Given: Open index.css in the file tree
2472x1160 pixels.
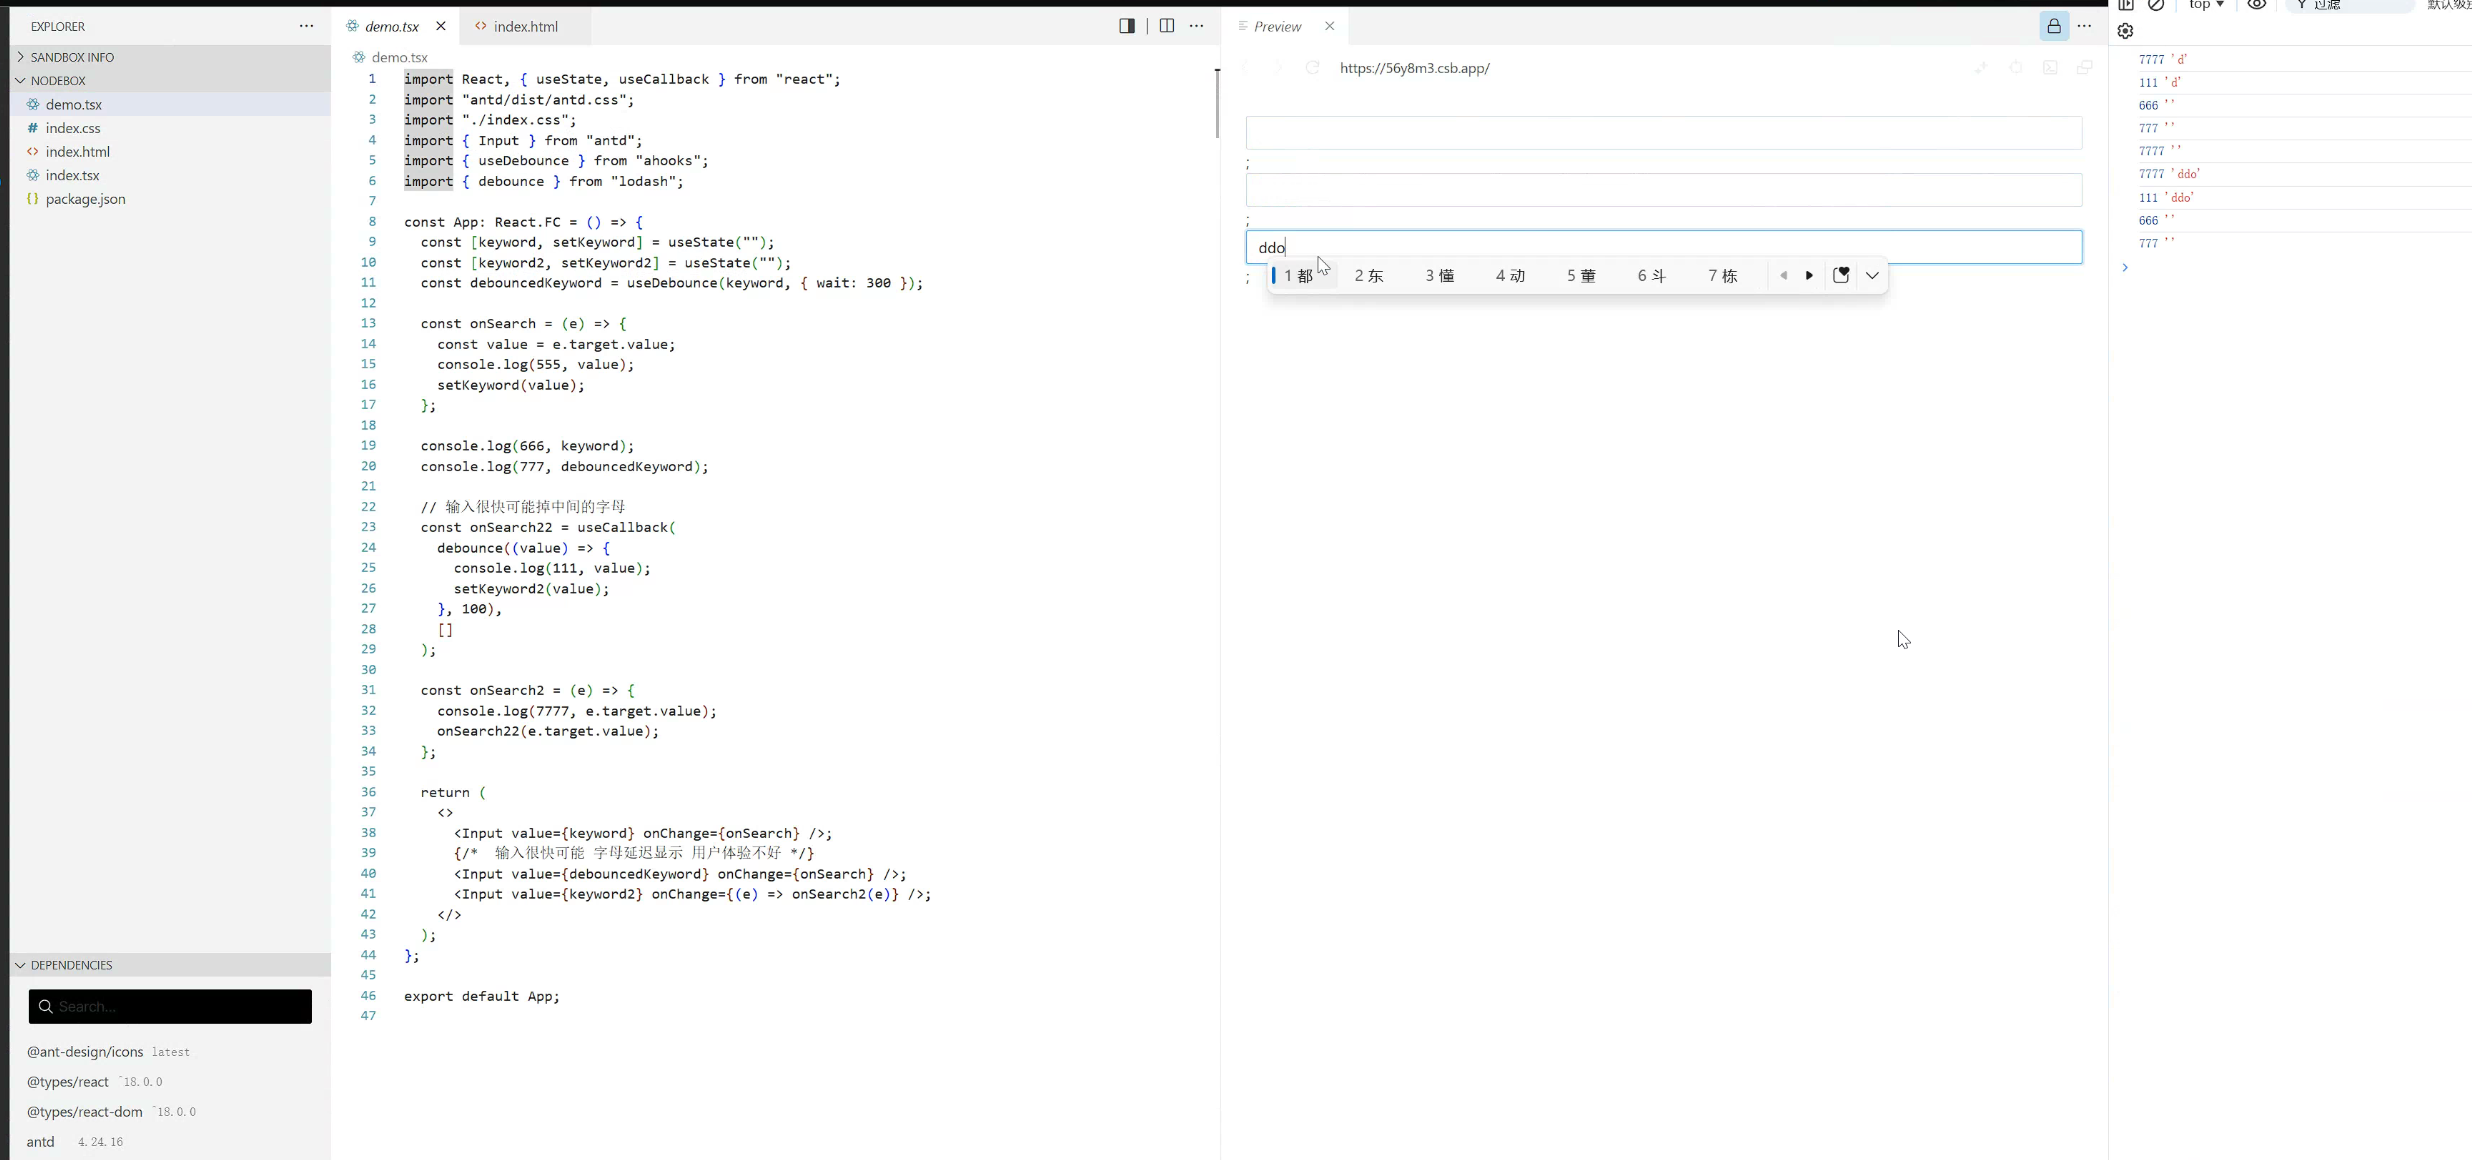Looking at the screenshot, I should 170,128.
